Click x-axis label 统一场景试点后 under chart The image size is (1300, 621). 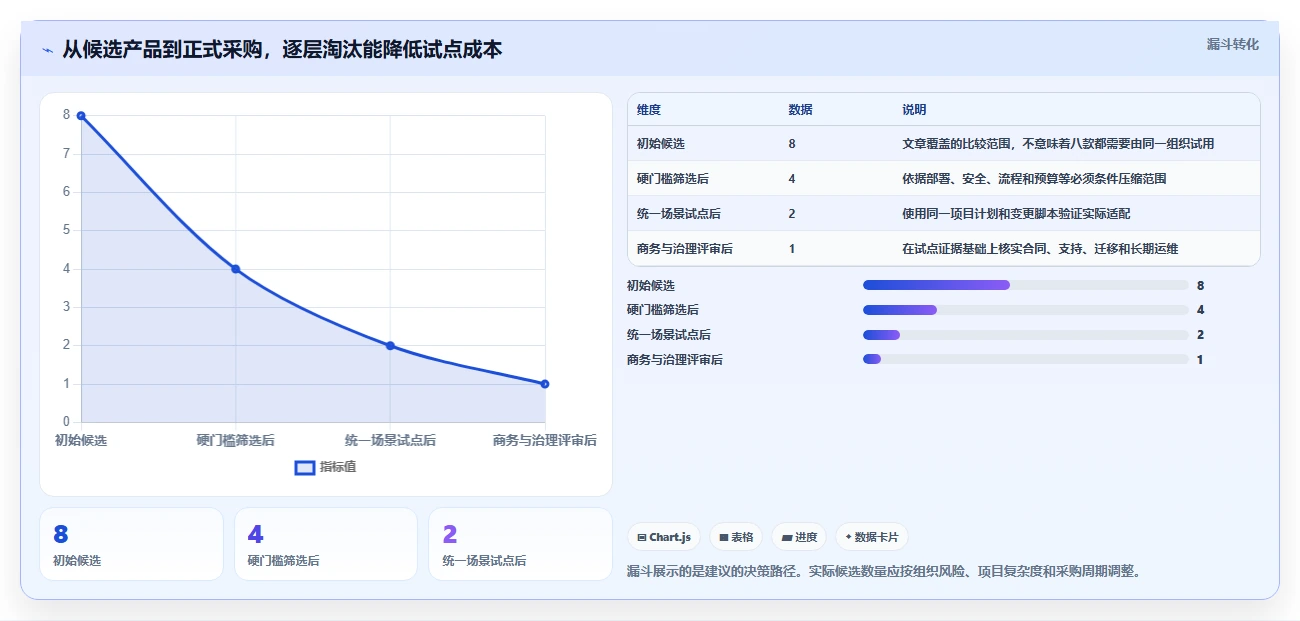390,440
